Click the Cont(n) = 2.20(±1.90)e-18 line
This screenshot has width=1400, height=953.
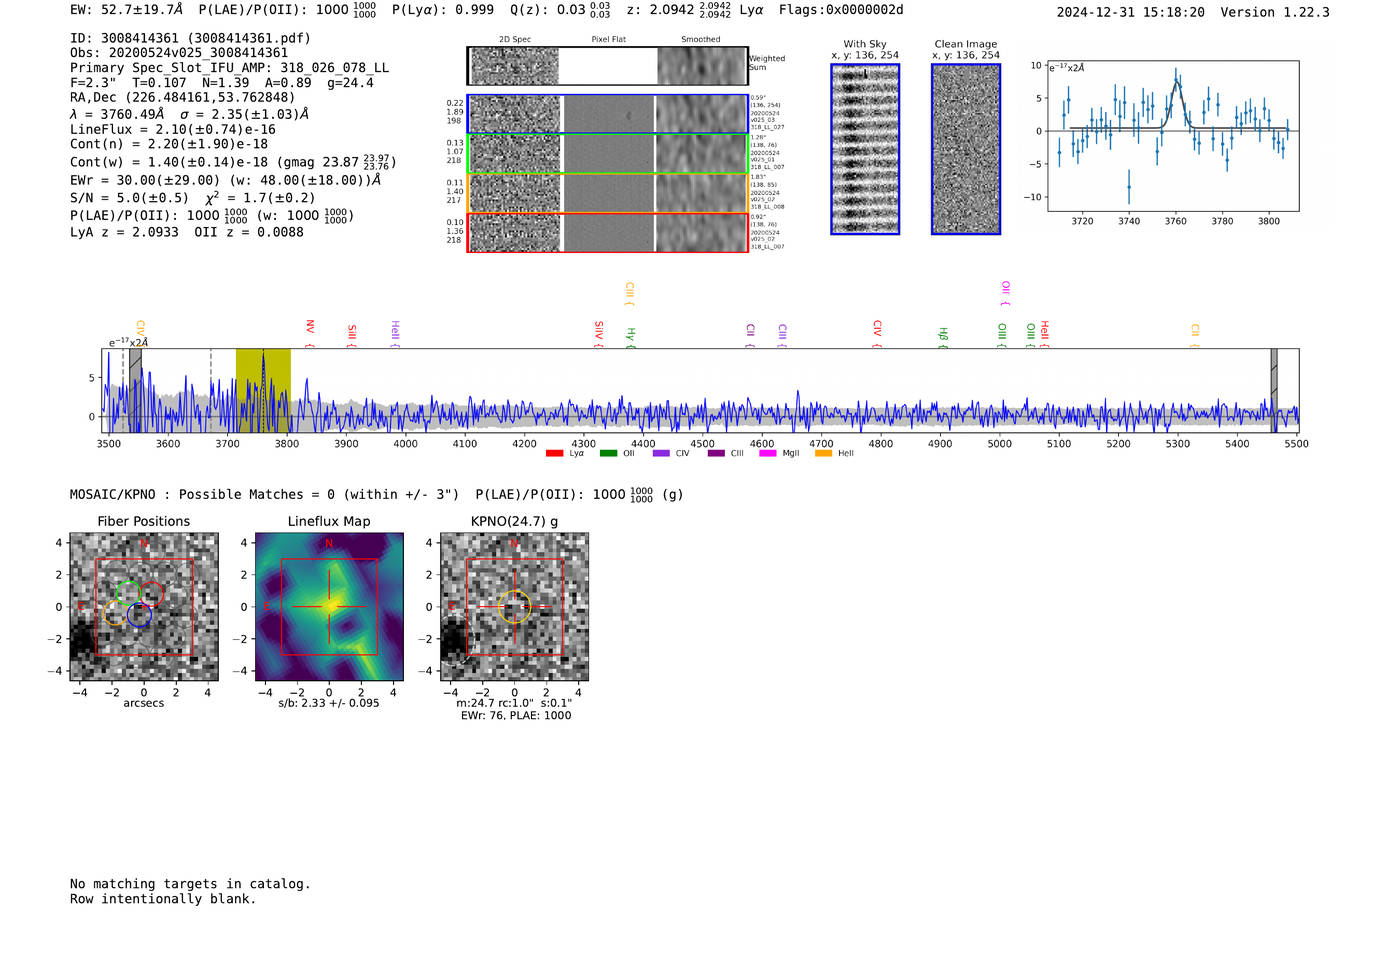coord(169,144)
